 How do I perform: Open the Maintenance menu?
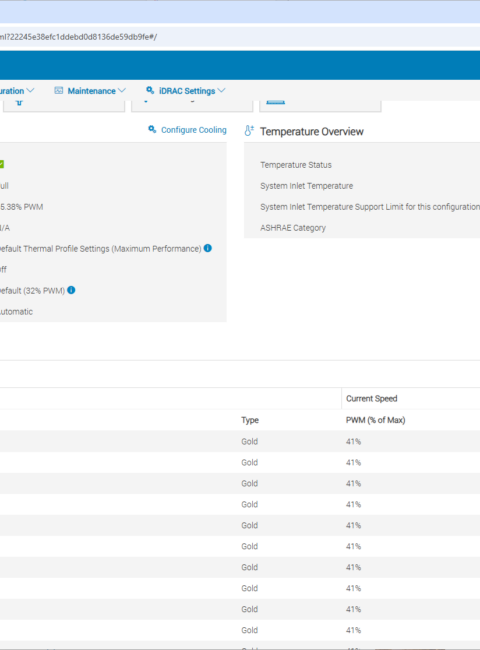pyautogui.click(x=90, y=91)
